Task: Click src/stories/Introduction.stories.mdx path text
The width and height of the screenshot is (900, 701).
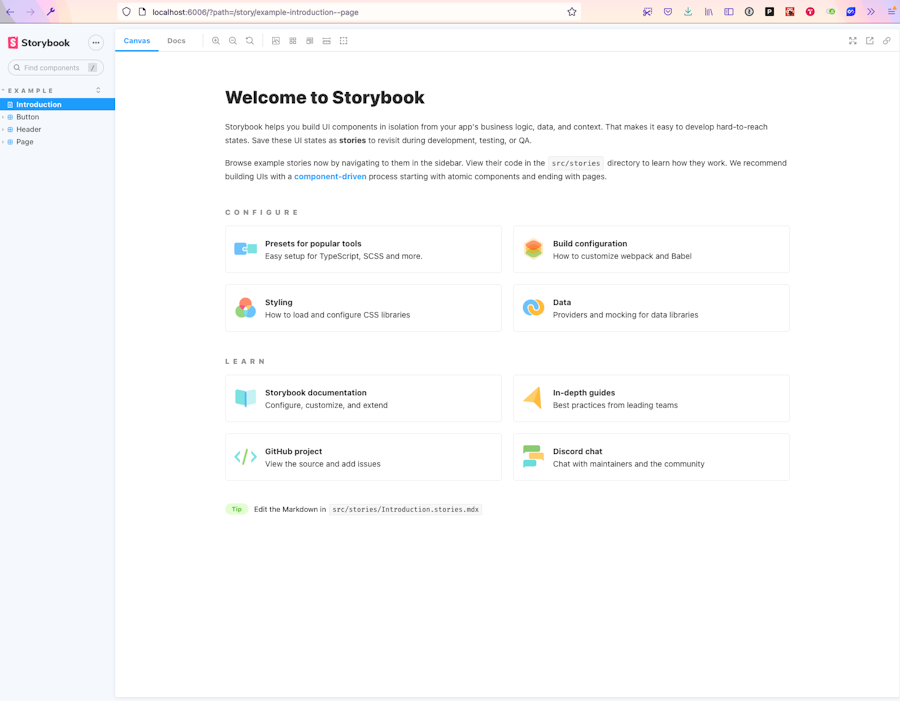Action: tap(405, 509)
